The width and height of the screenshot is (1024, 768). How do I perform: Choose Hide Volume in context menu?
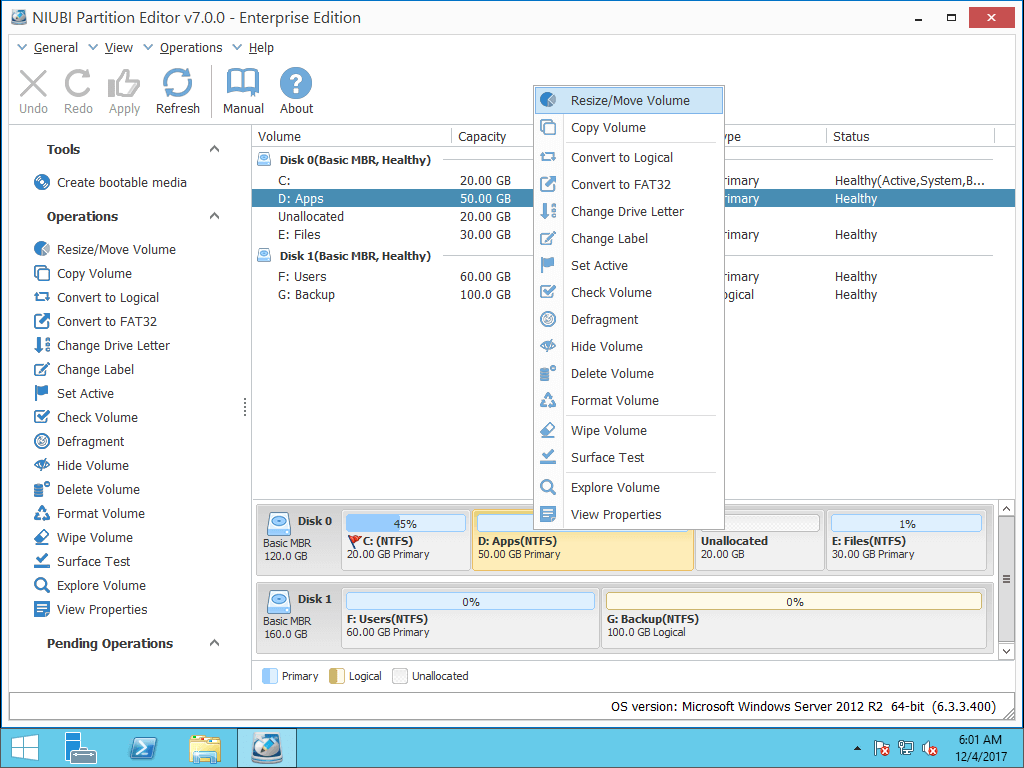[x=629, y=346]
